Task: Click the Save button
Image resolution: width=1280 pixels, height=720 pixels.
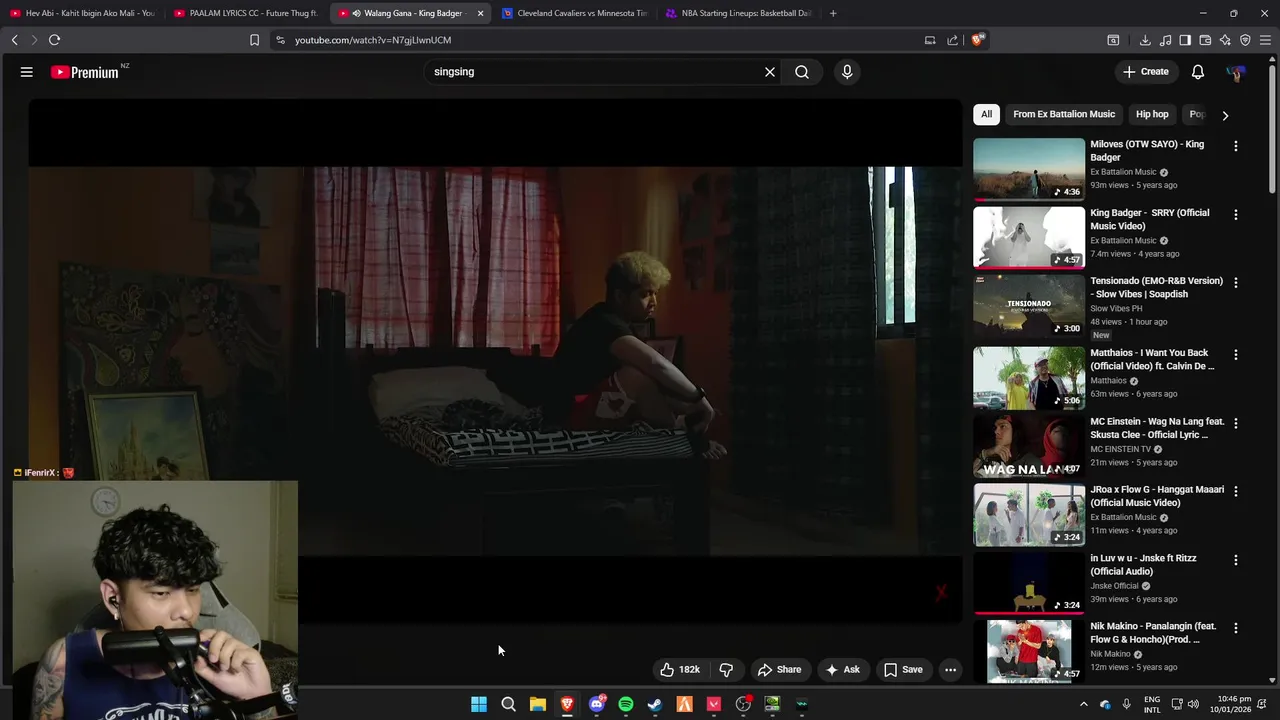Action: click(x=903, y=669)
